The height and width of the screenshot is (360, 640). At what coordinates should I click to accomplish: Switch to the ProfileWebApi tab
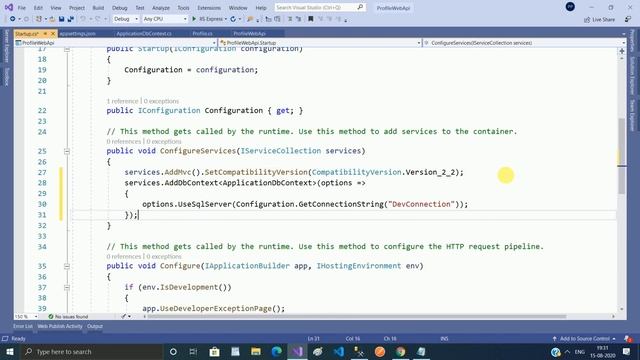coord(249,33)
